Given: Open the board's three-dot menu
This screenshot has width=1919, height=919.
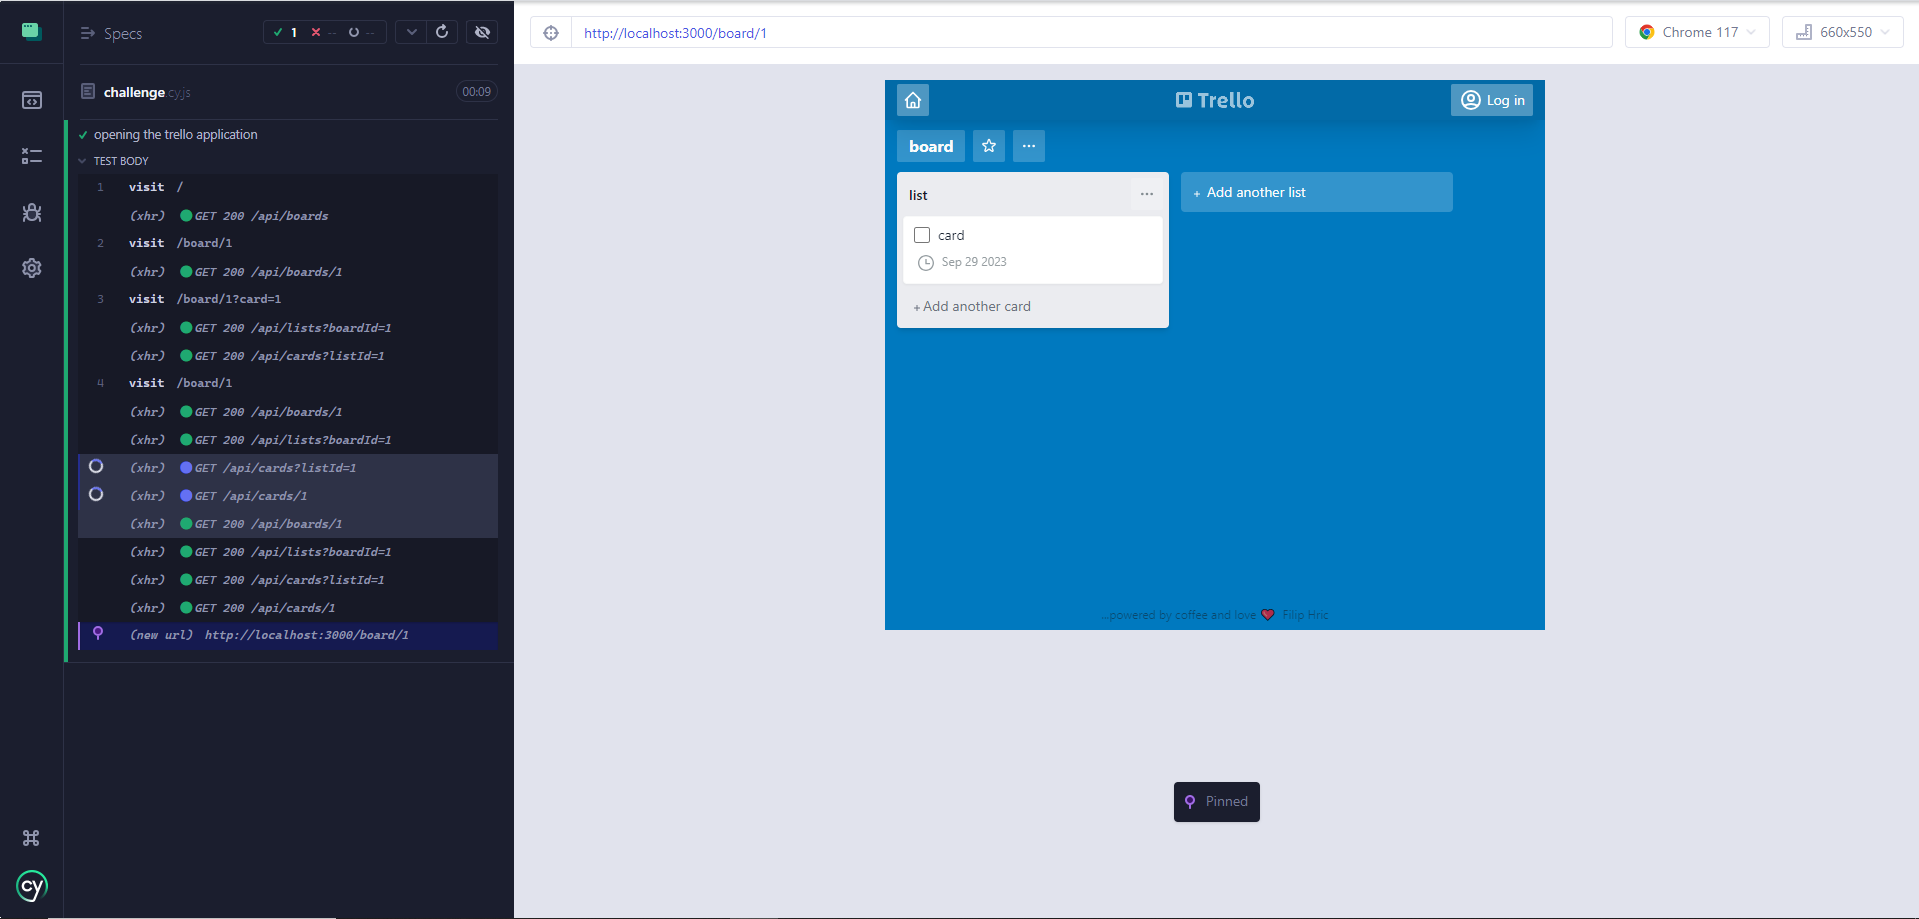Looking at the screenshot, I should [x=1029, y=146].
